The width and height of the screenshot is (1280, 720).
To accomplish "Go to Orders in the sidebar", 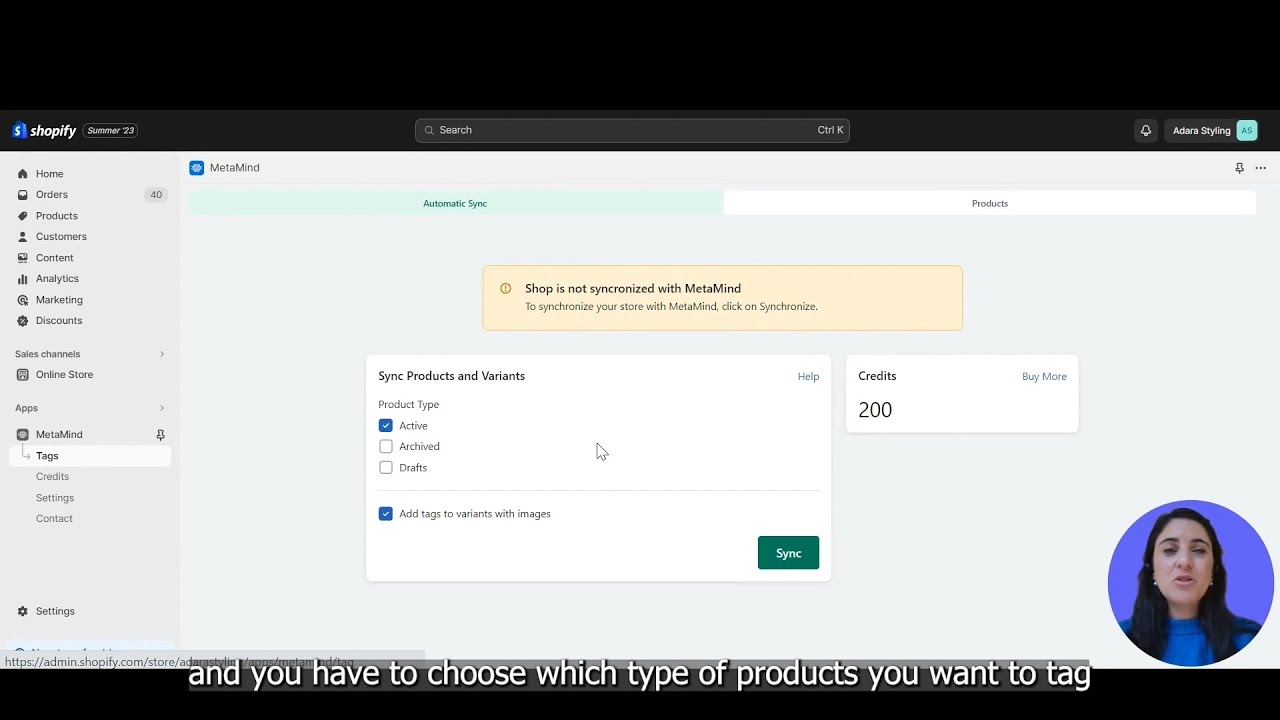I will 52,195.
